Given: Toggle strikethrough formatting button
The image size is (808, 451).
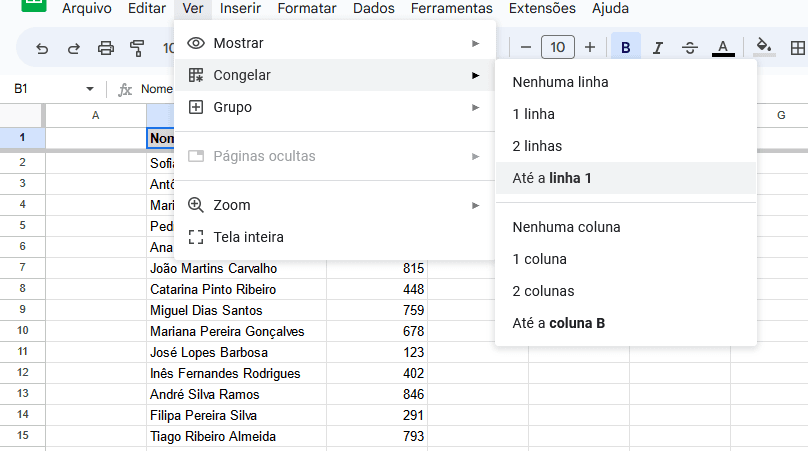Looking at the screenshot, I should [x=689, y=47].
